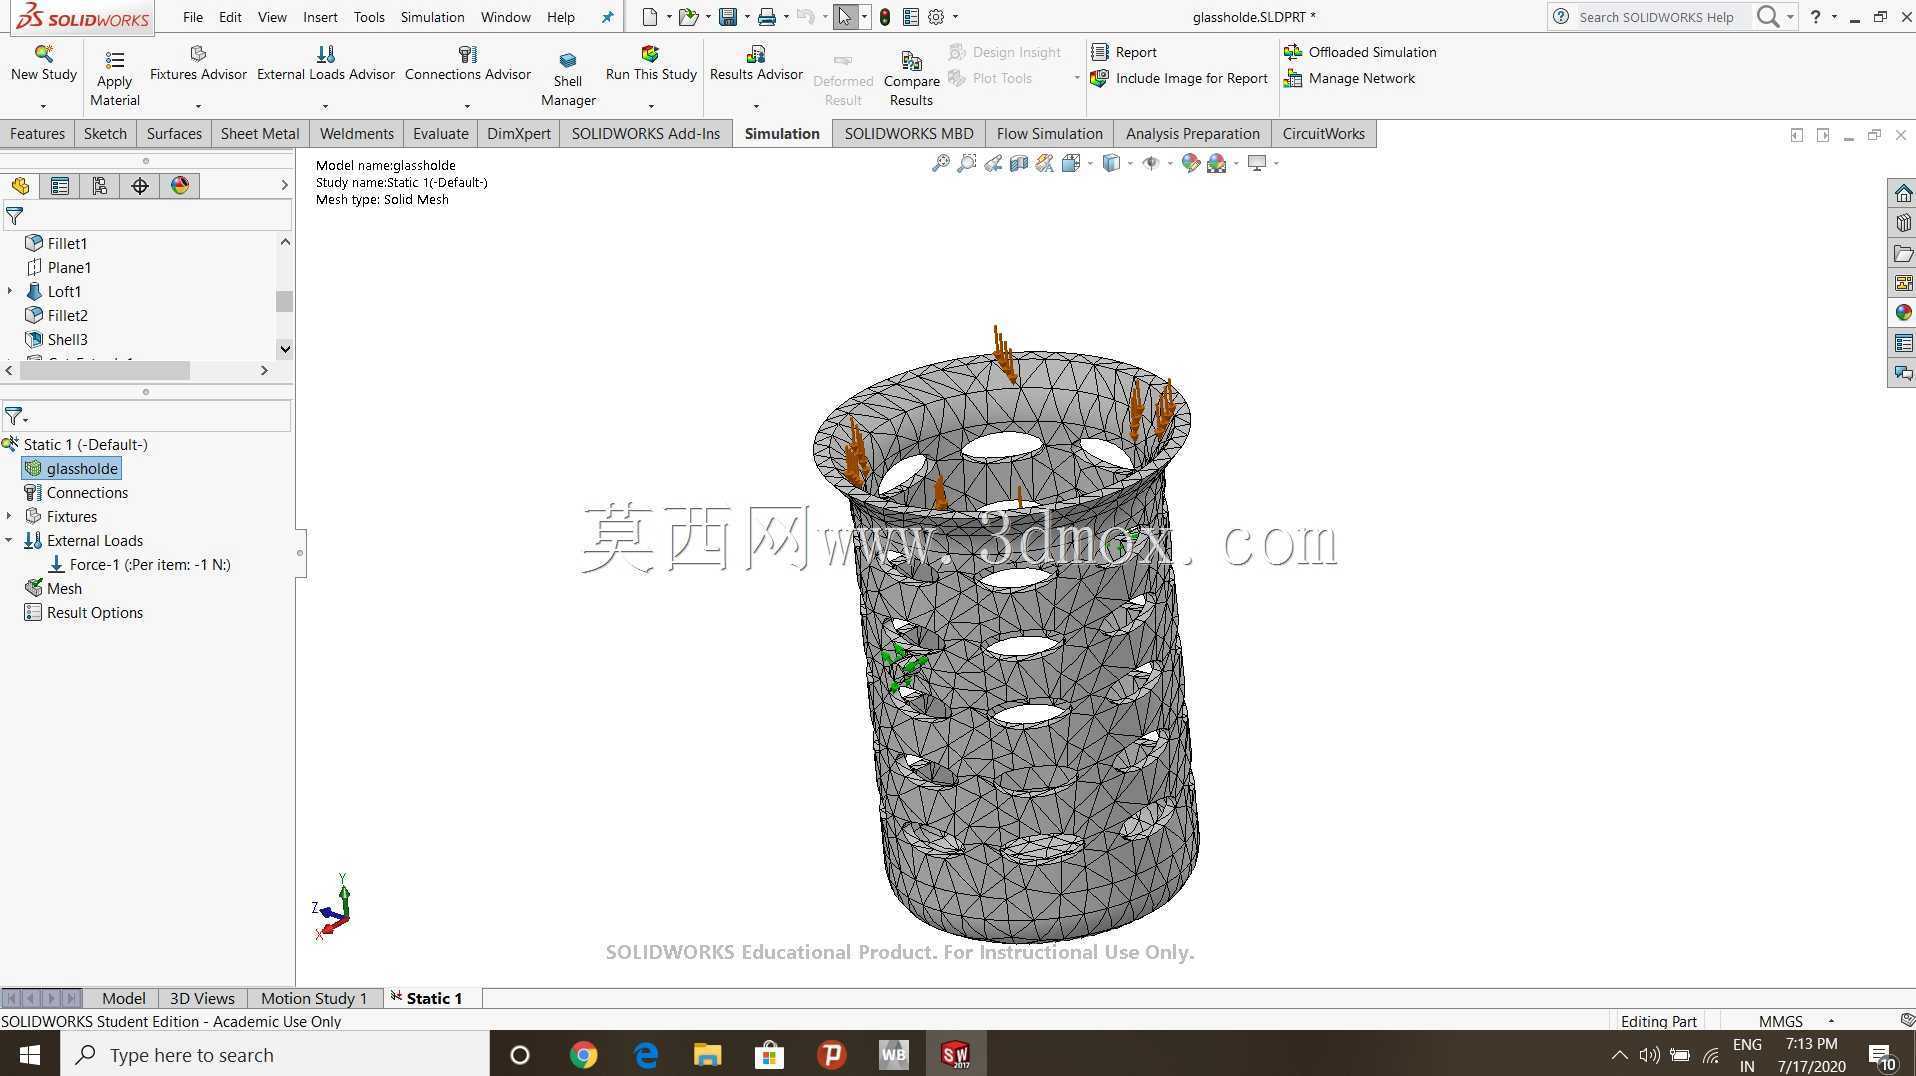Expand the Fixtures folder
This screenshot has height=1076, width=1916.
tap(10, 516)
